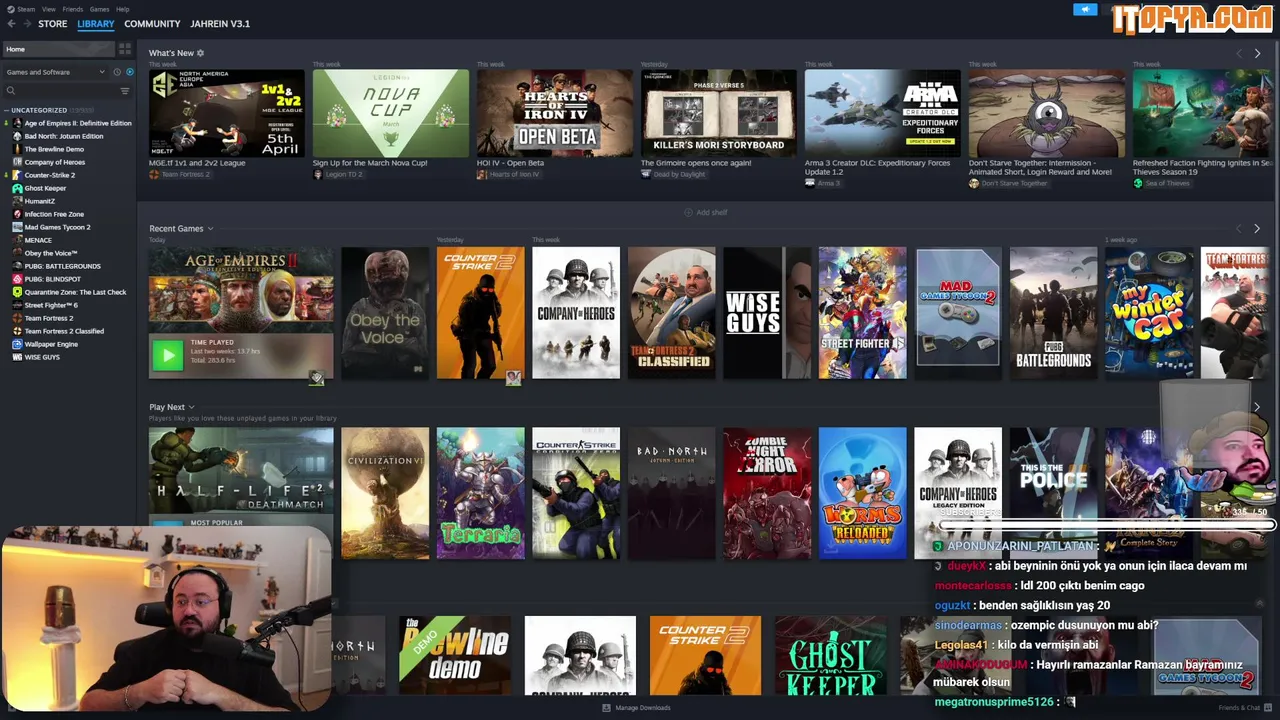
Task: Open Terraria in Play Next shelf
Action: [481, 493]
